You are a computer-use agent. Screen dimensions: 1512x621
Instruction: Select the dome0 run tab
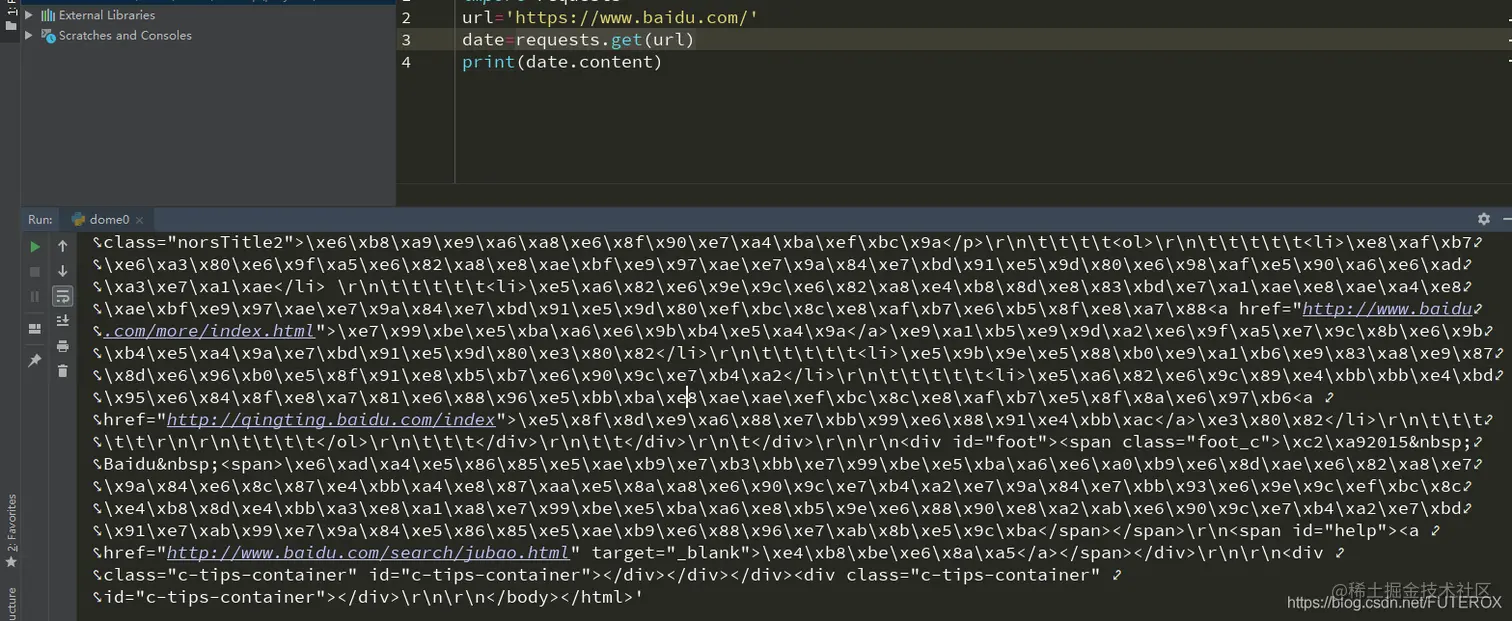[x=109, y=220]
